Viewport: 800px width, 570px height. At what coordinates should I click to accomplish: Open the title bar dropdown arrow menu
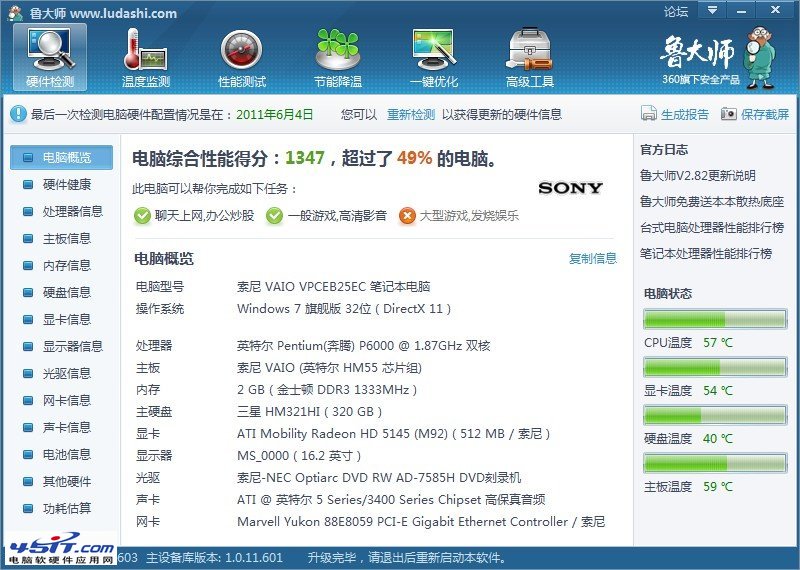[x=713, y=10]
